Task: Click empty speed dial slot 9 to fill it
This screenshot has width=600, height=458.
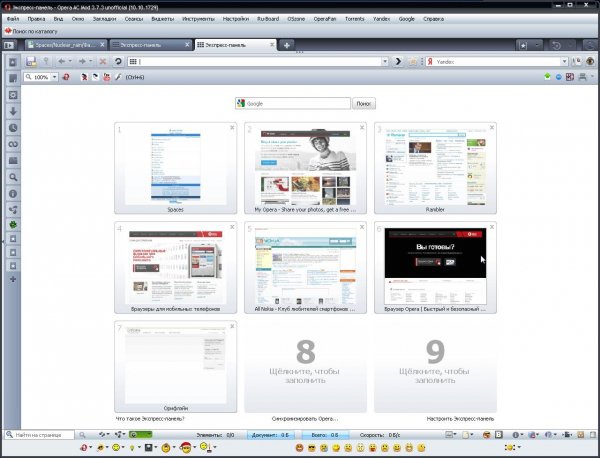Action: (x=435, y=367)
